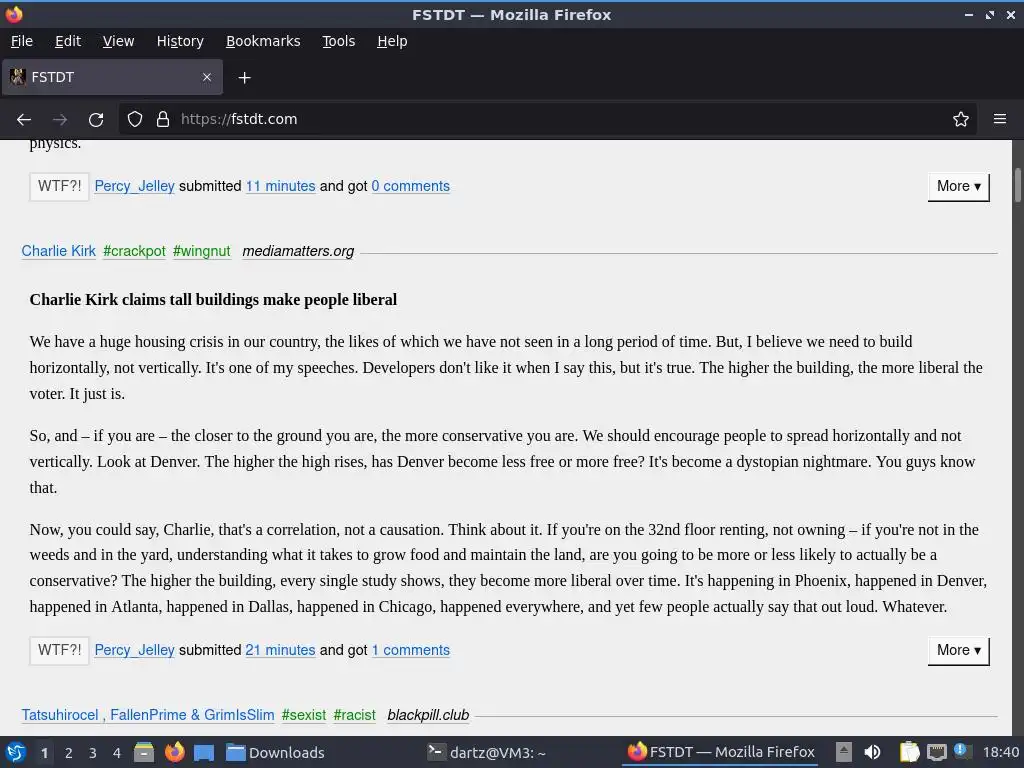
Task: Visit blackpill.club source link
Action: point(428,715)
